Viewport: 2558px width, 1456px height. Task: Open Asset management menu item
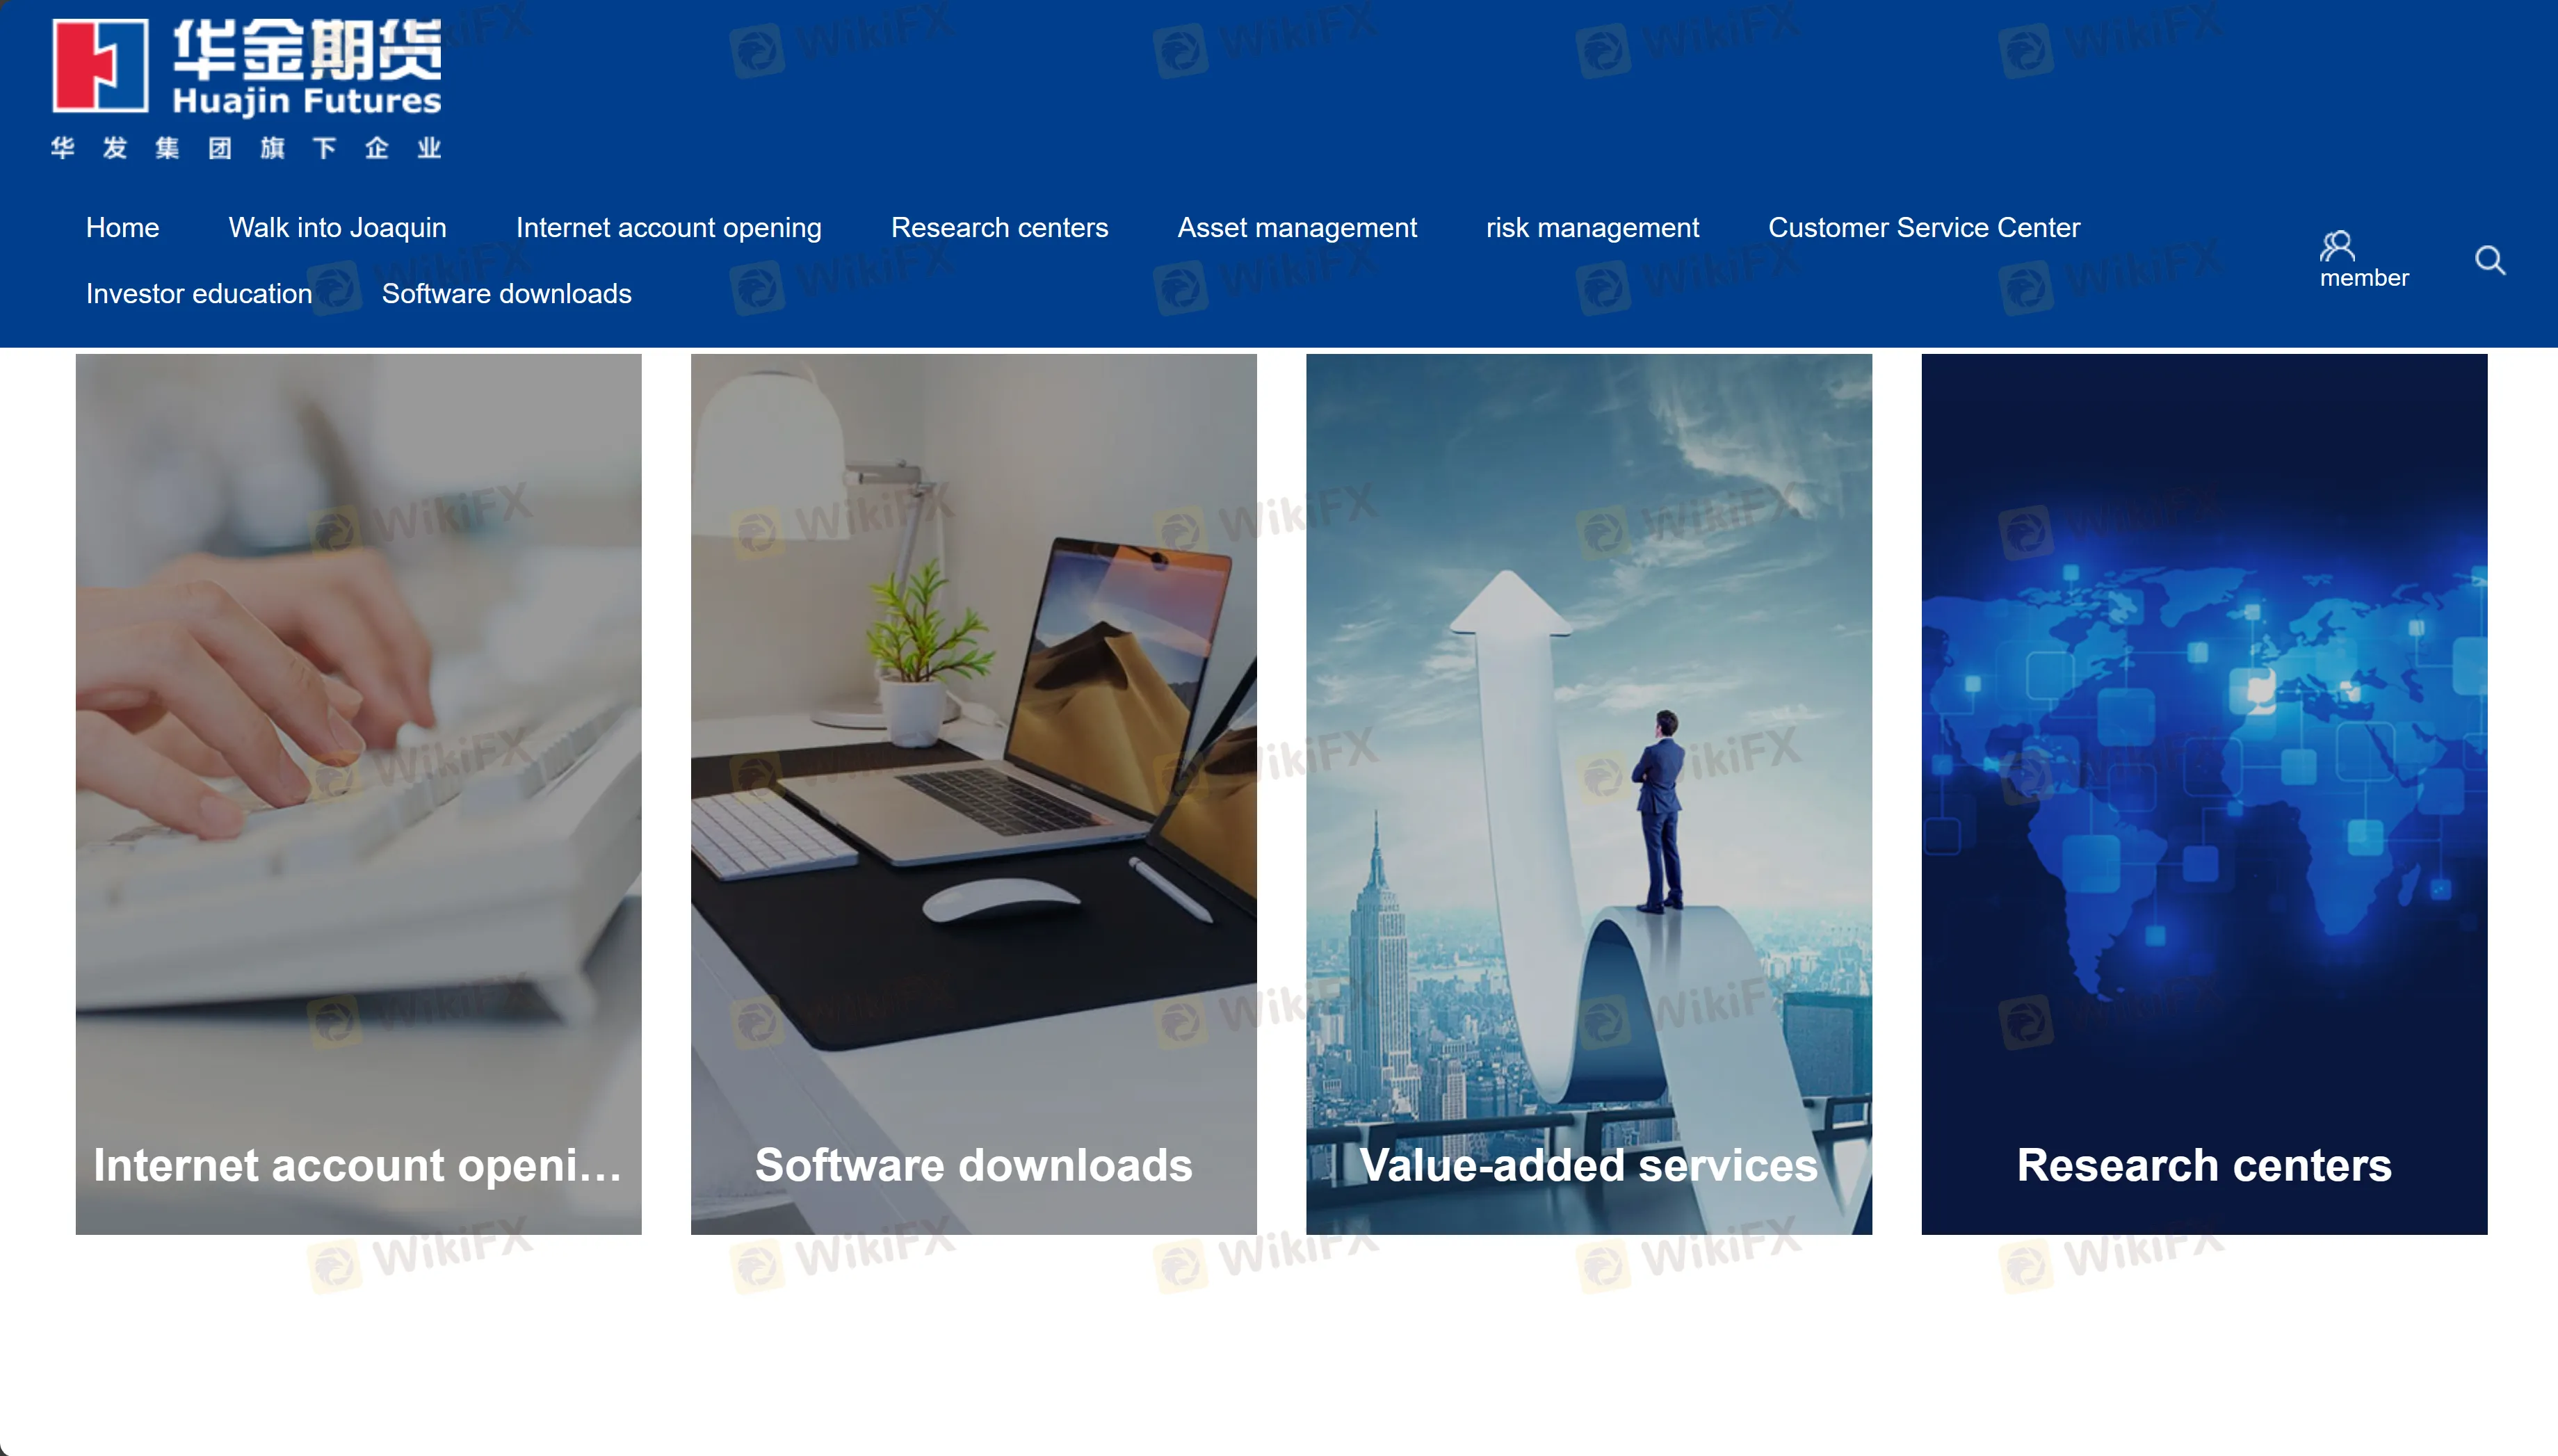coord(1296,228)
